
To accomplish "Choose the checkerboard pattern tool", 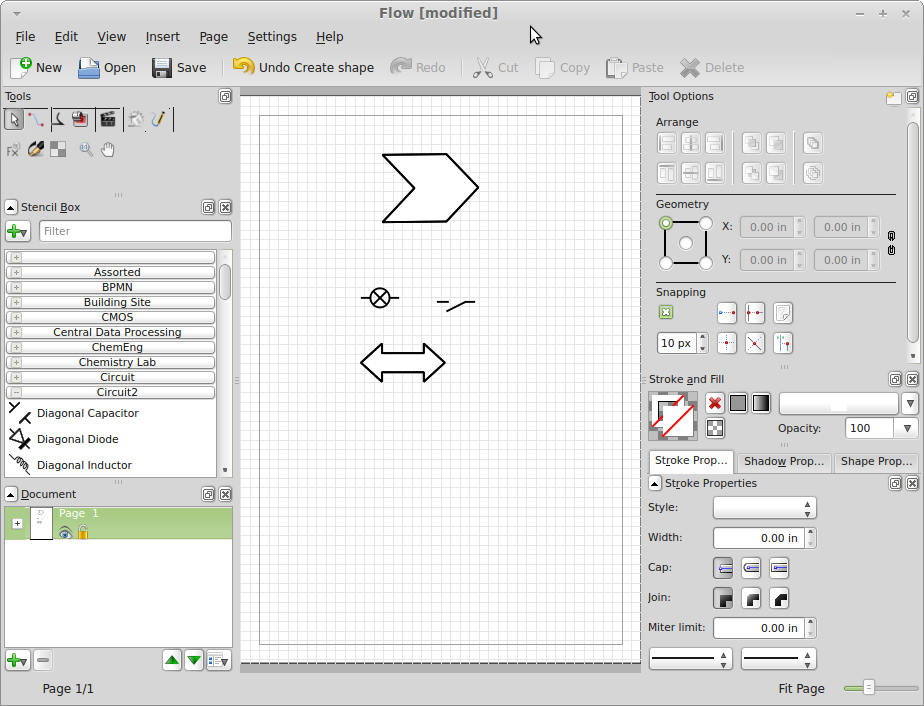I will 59,149.
